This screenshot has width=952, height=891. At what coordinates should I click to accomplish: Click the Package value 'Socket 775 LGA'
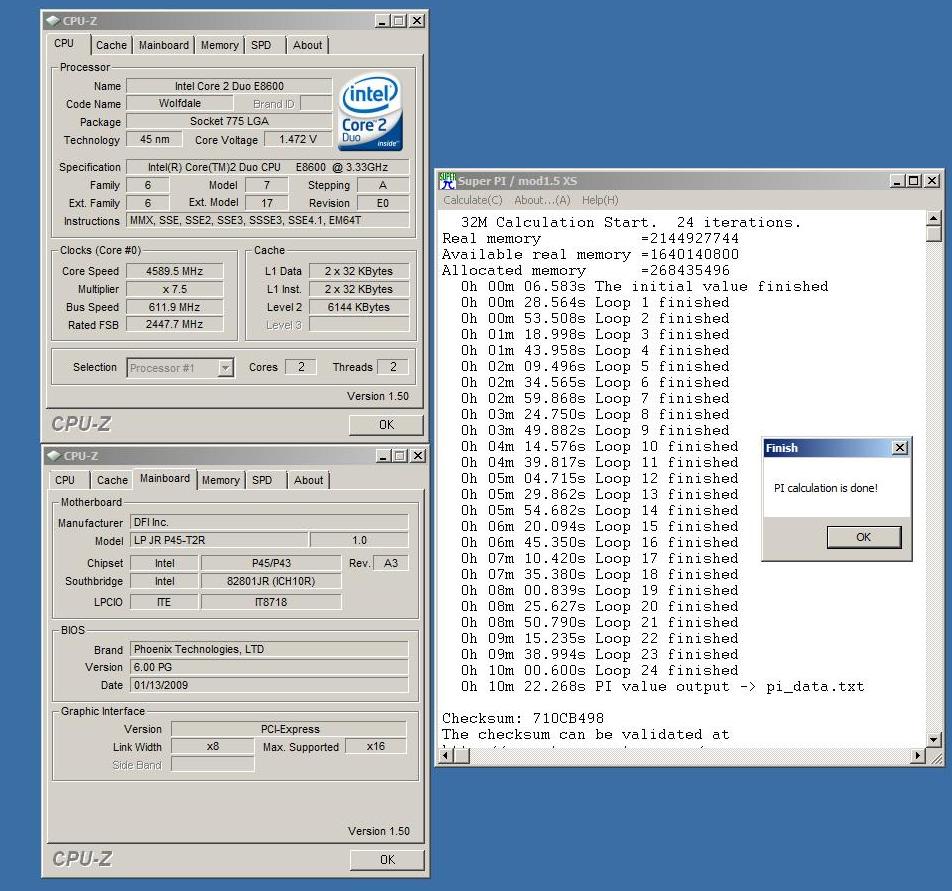230,121
